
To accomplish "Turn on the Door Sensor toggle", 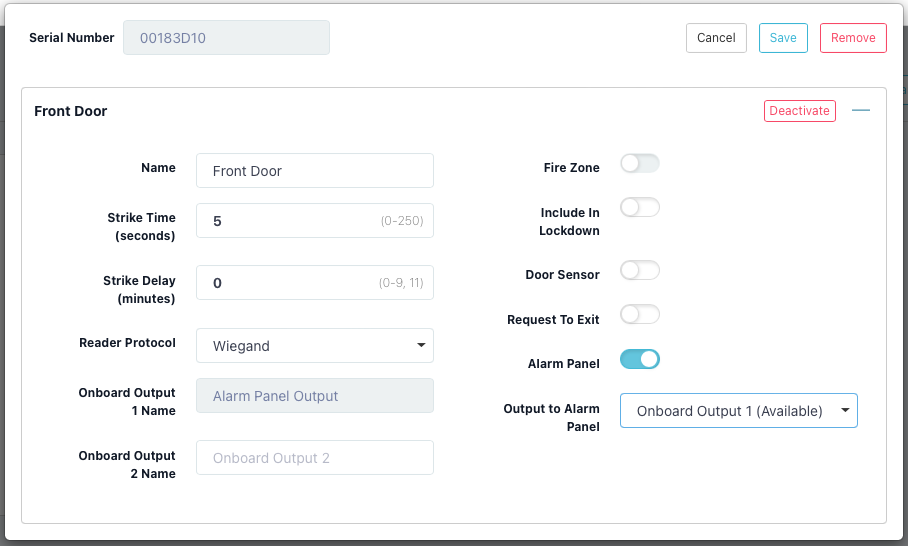I will [640, 271].
